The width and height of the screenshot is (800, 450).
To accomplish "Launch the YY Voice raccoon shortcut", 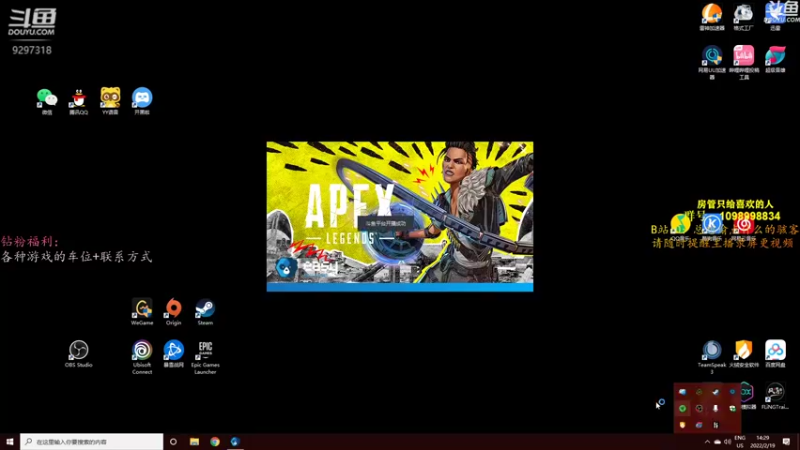I will click(110, 101).
